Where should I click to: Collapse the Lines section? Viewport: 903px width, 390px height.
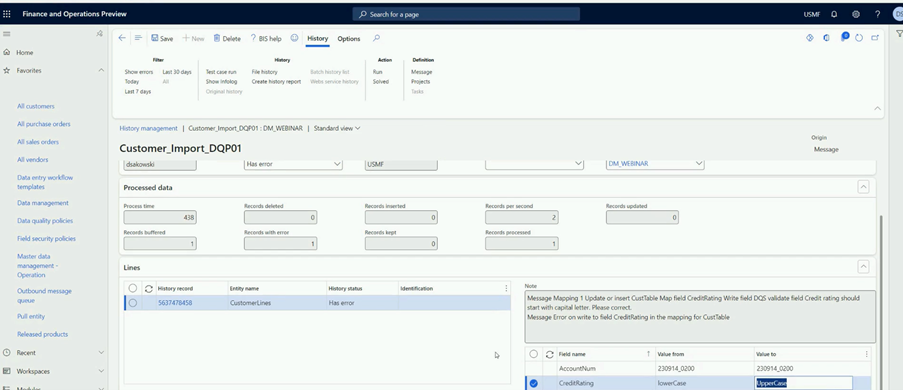coord(863,267)
